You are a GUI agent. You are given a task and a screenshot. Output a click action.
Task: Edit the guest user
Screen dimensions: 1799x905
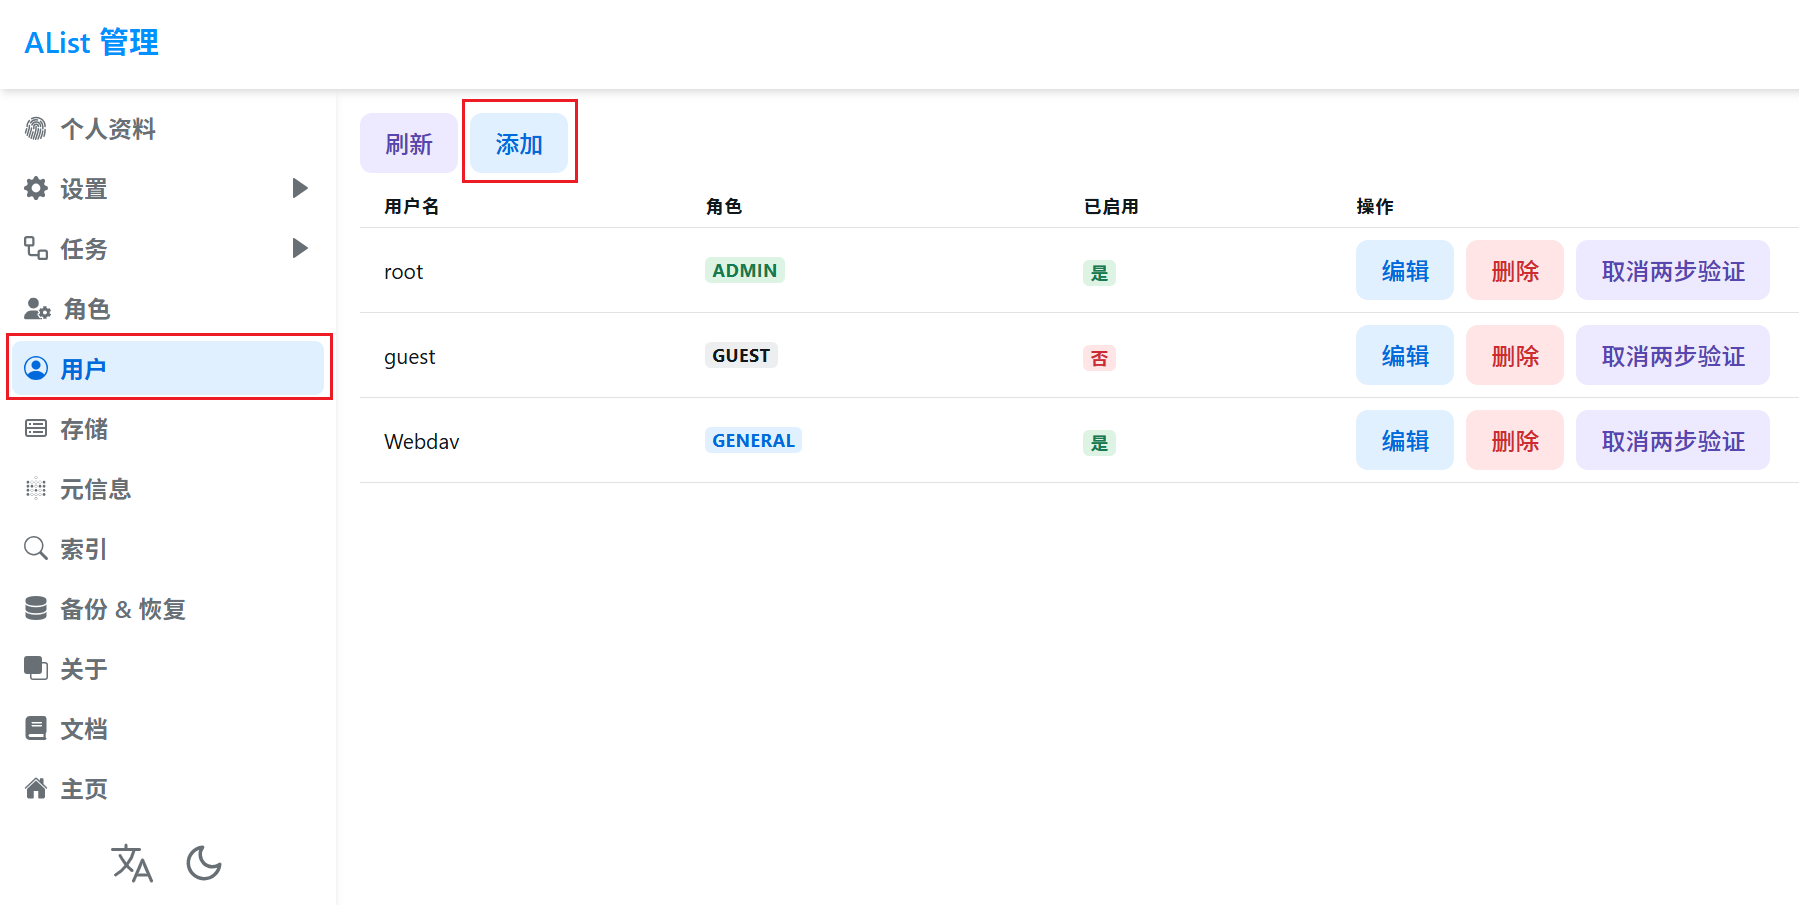(1405, 355)
